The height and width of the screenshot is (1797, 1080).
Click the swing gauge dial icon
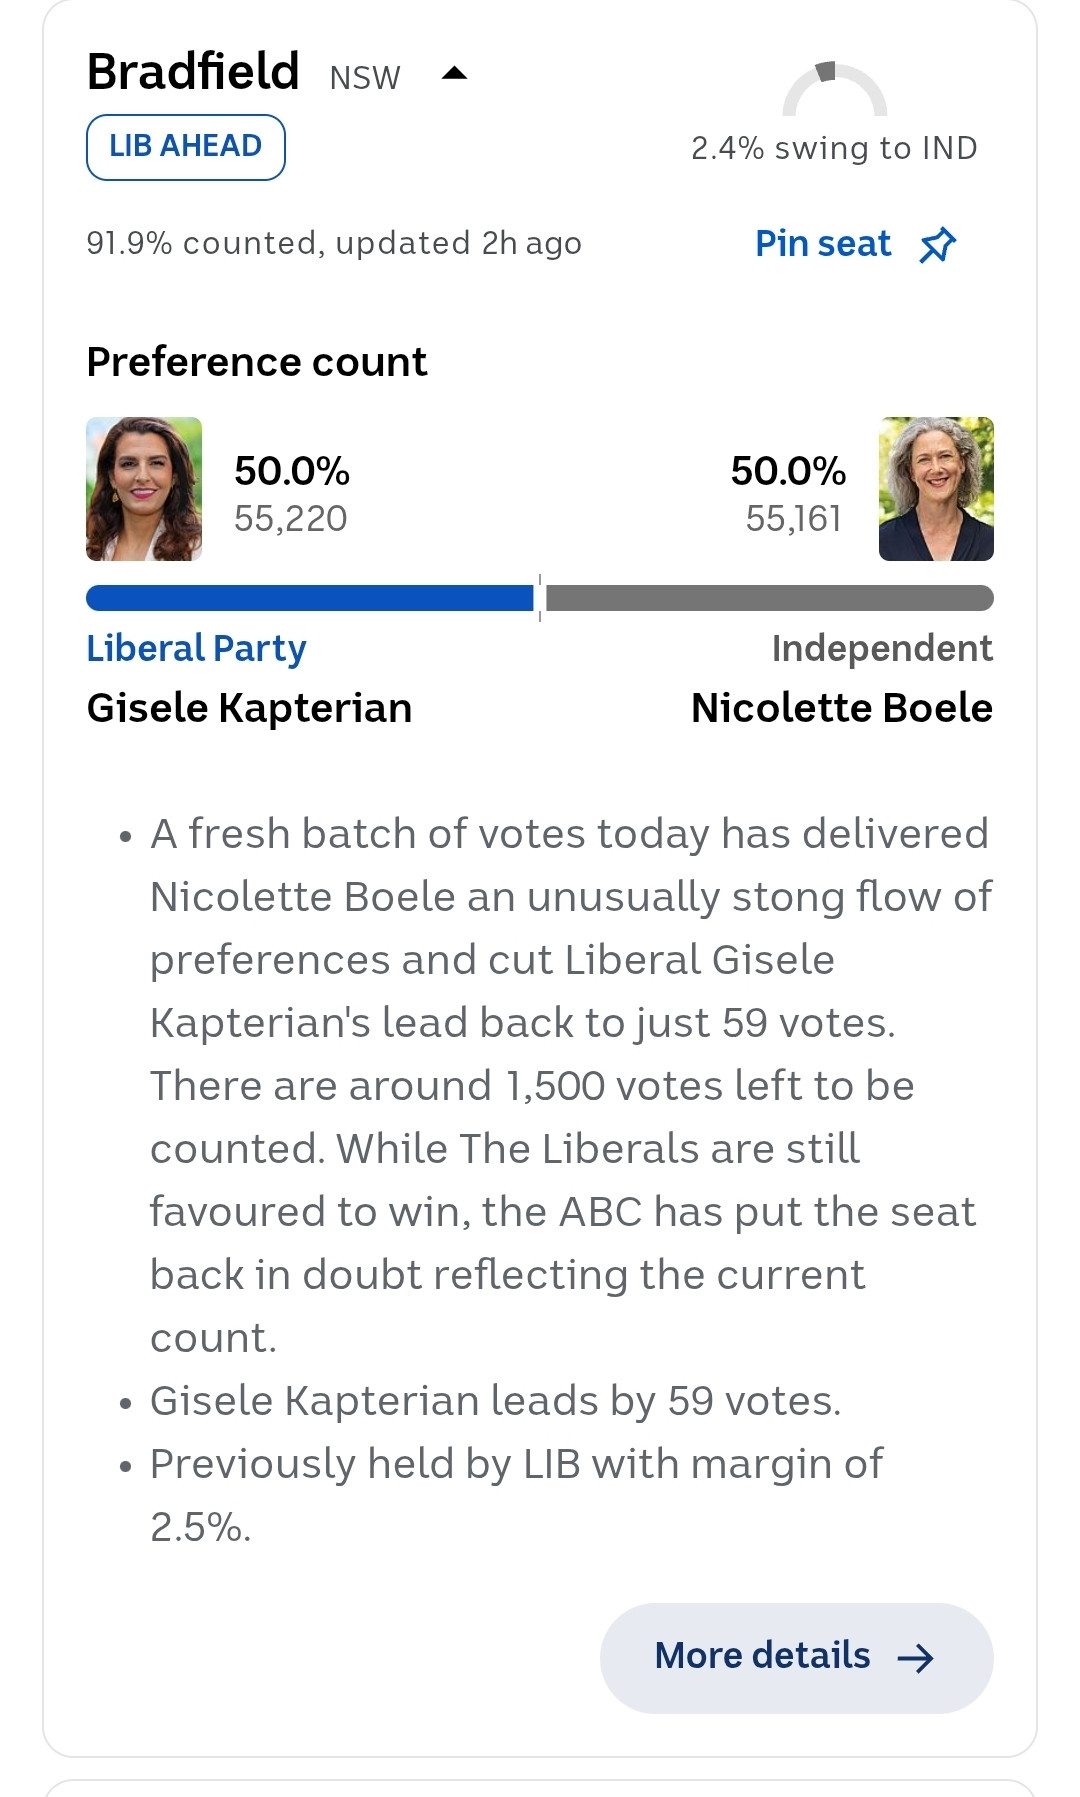click(x=834, y=89)
